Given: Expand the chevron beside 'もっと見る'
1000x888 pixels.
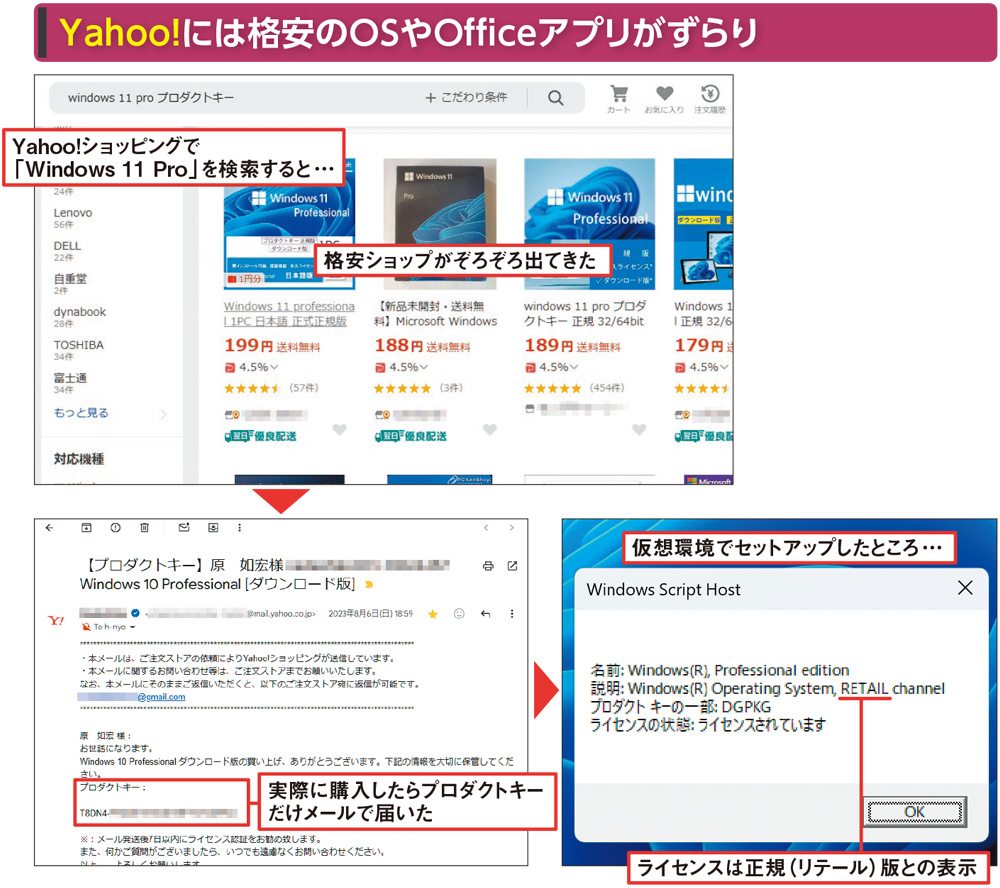Looking at the screenshot, I should pos(163,414).
